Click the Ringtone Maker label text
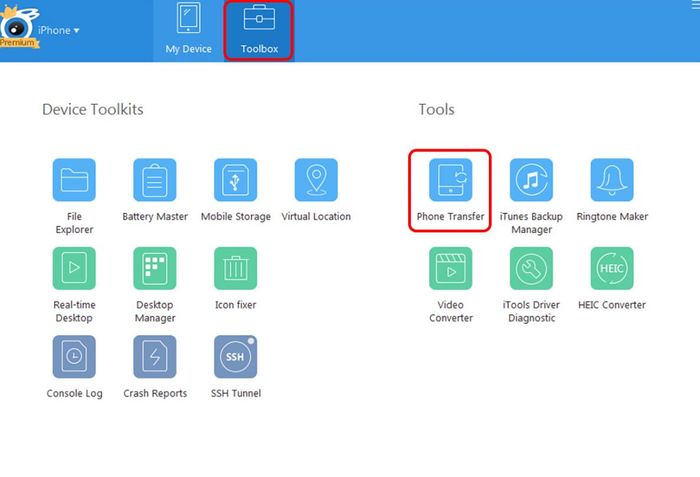The image size is (700, 477). pyautogui.click(x=612, y=216)
